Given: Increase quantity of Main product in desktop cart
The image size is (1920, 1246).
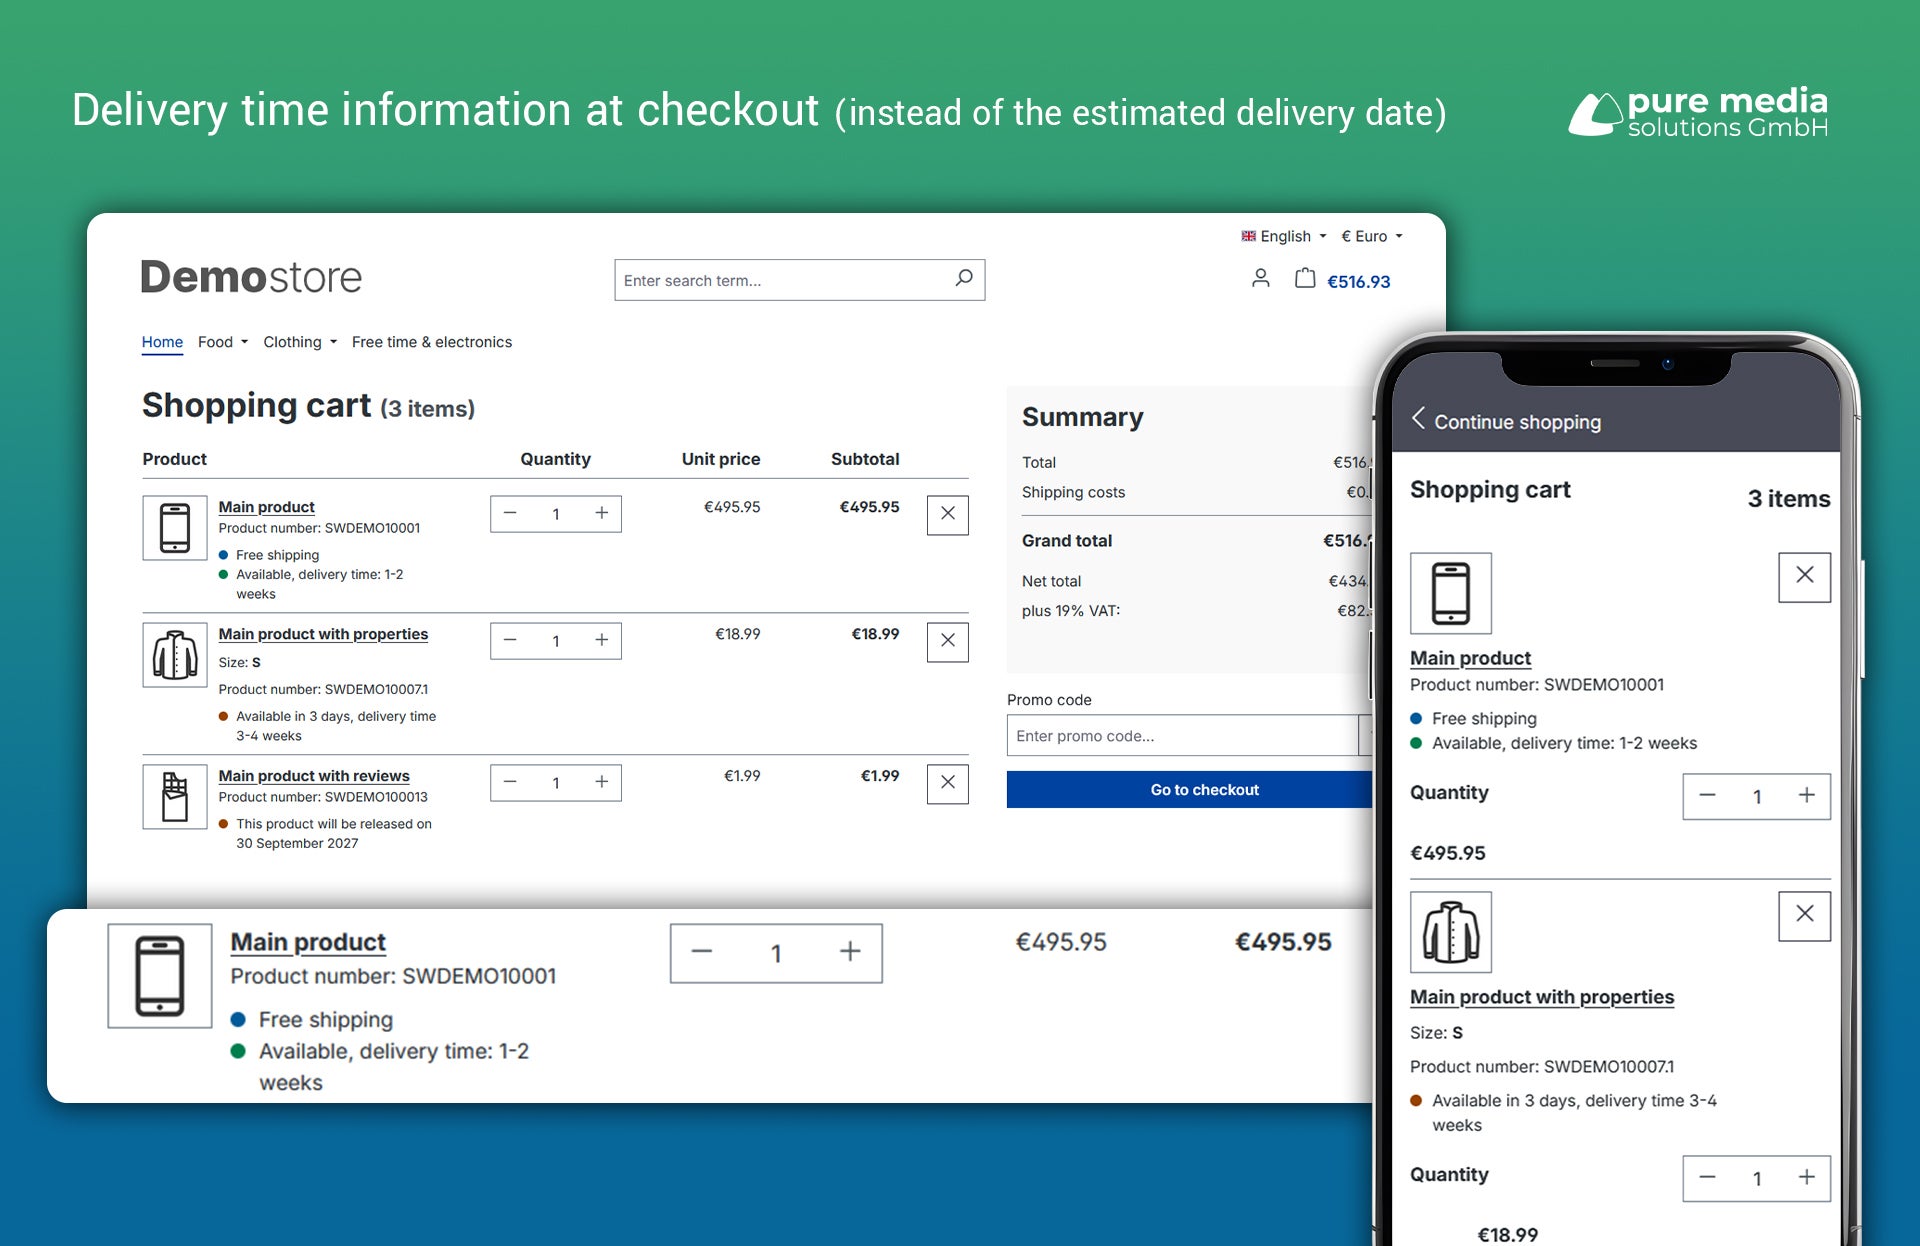Looking at the screenshot, I should 602,513.
